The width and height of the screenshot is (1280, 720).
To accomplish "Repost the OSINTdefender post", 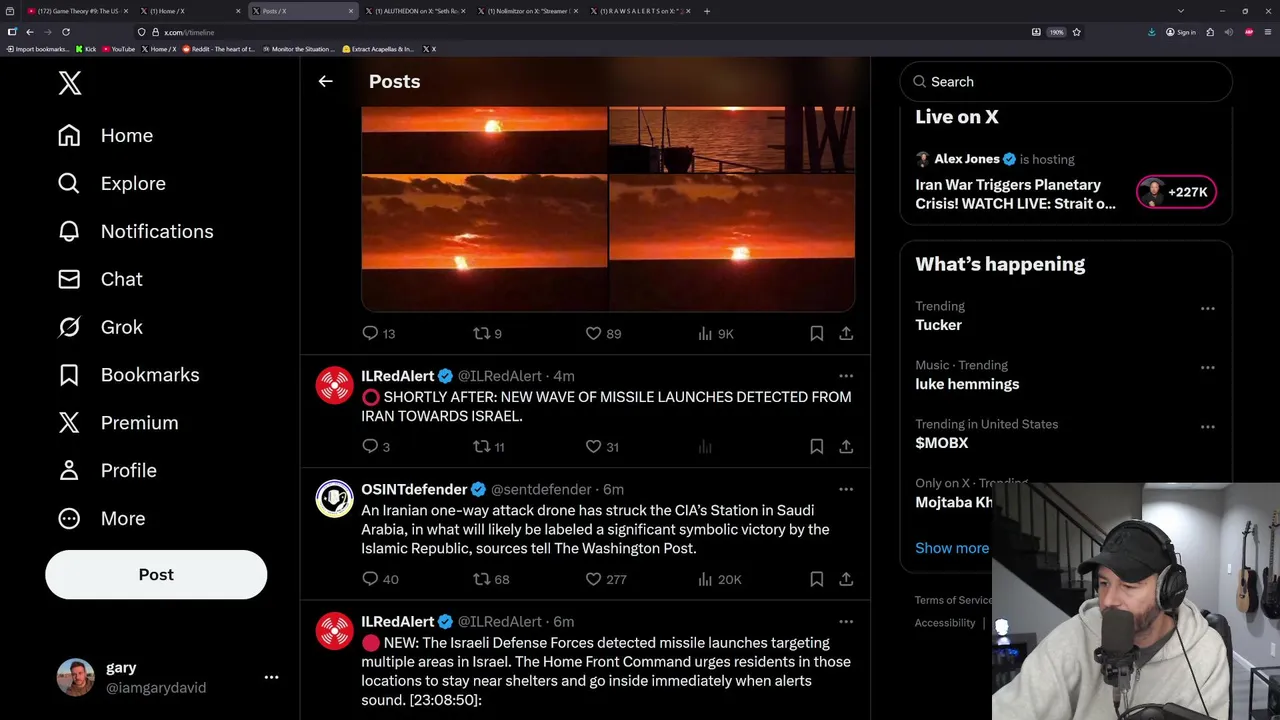I will [x=491, y=579].
